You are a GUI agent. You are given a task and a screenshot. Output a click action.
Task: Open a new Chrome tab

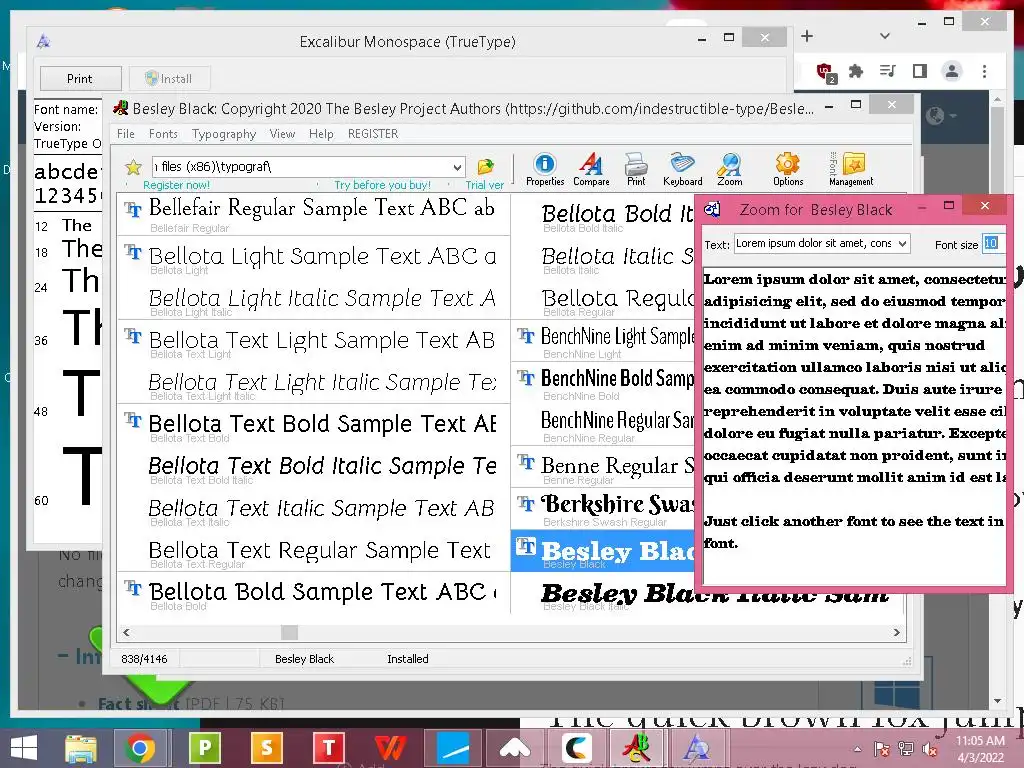[807, 37]
